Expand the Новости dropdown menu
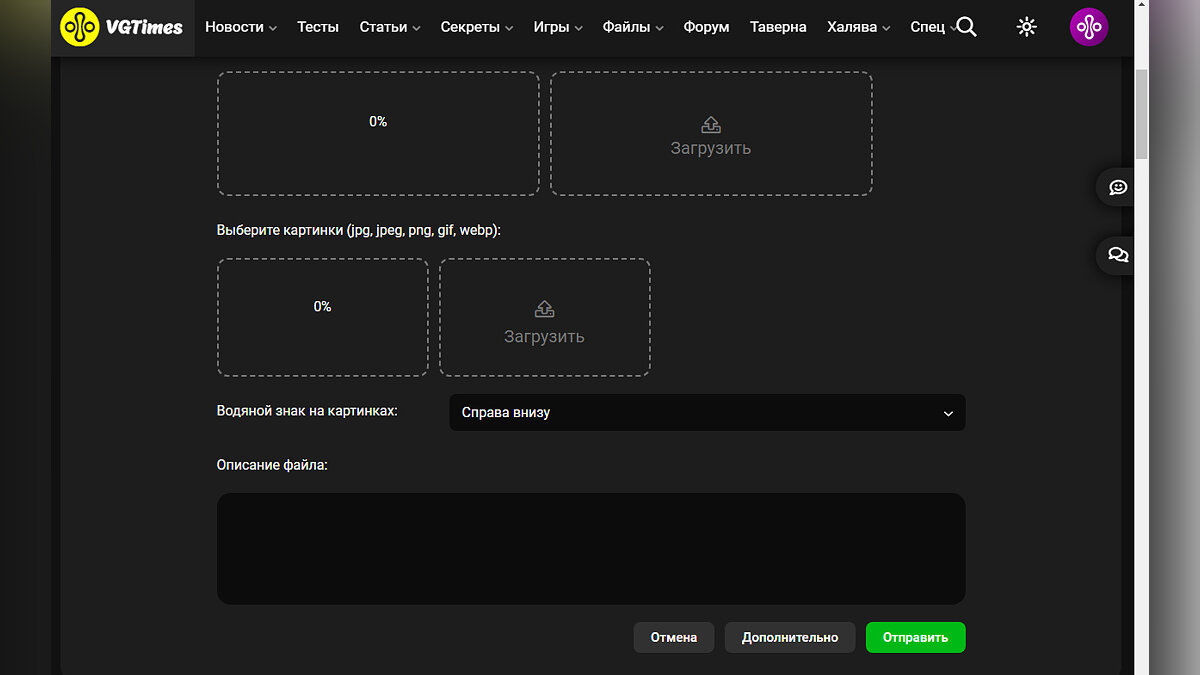This screenshot has width=1200, height=675. pos(240,27)
